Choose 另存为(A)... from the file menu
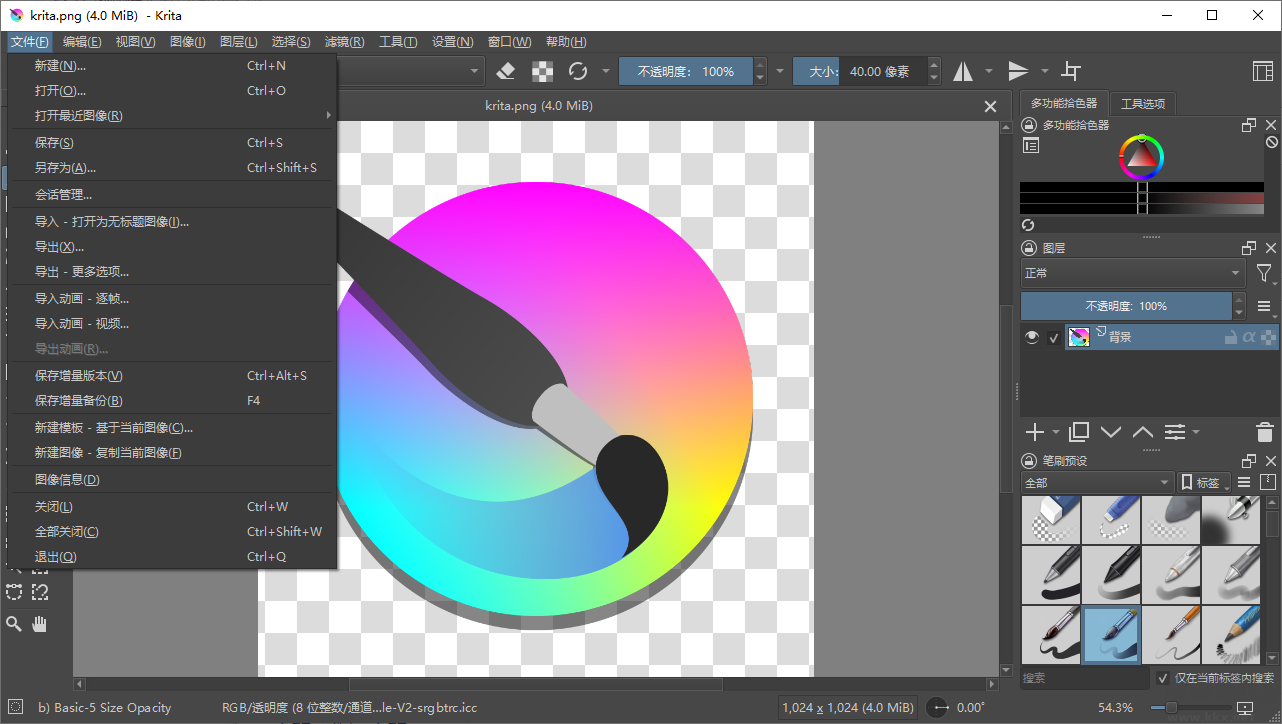 (x=65, y=168)
